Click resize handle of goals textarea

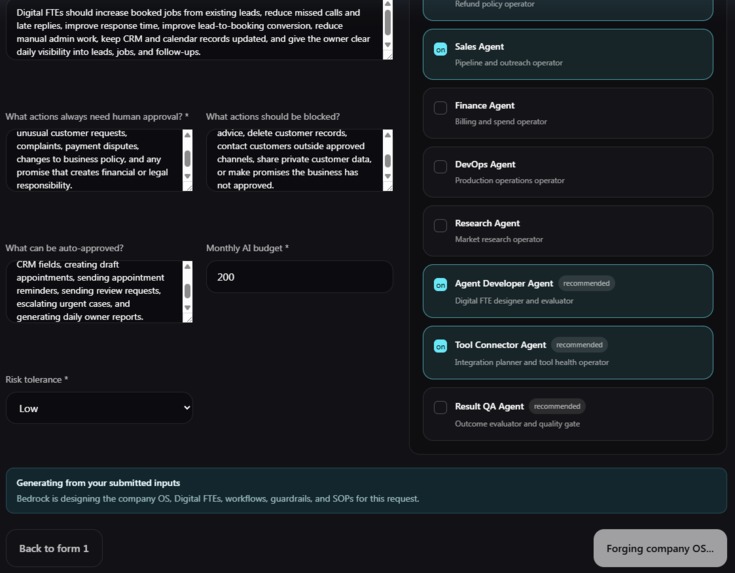point(388,55)
